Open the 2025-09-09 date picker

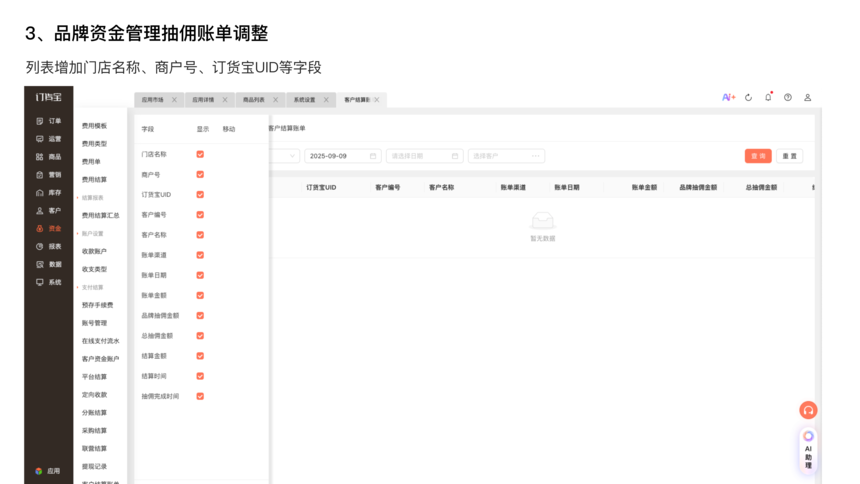(x=342, y=156)
